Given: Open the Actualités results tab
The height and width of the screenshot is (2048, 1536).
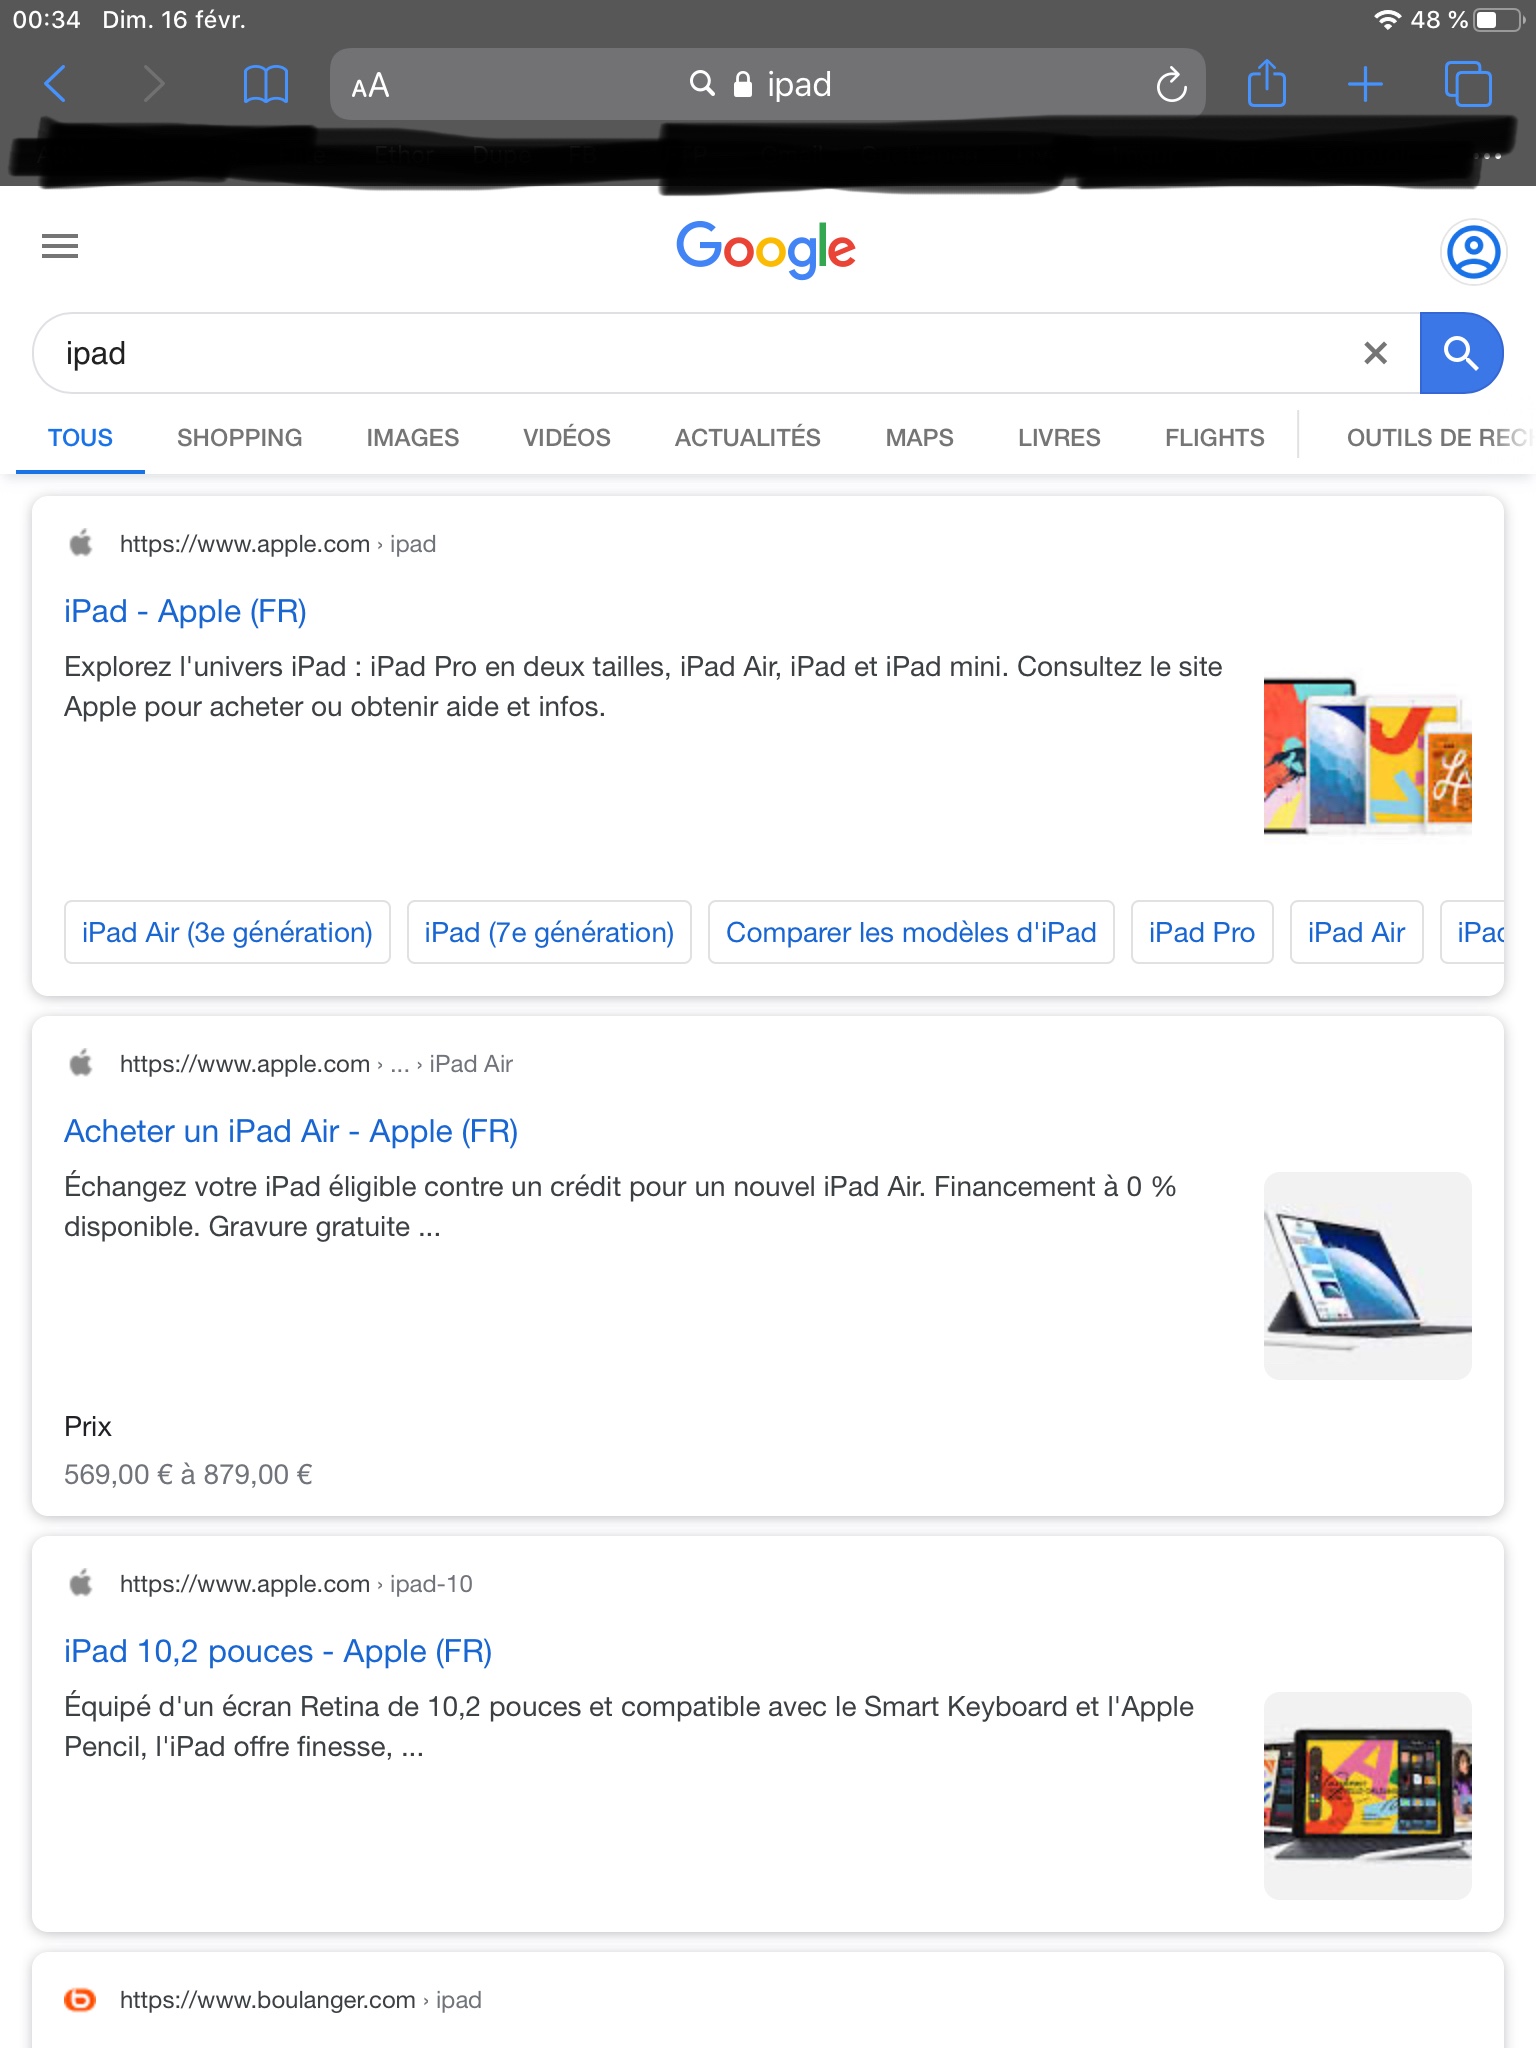Looking at the screenshot, I should tap(747, 437).
